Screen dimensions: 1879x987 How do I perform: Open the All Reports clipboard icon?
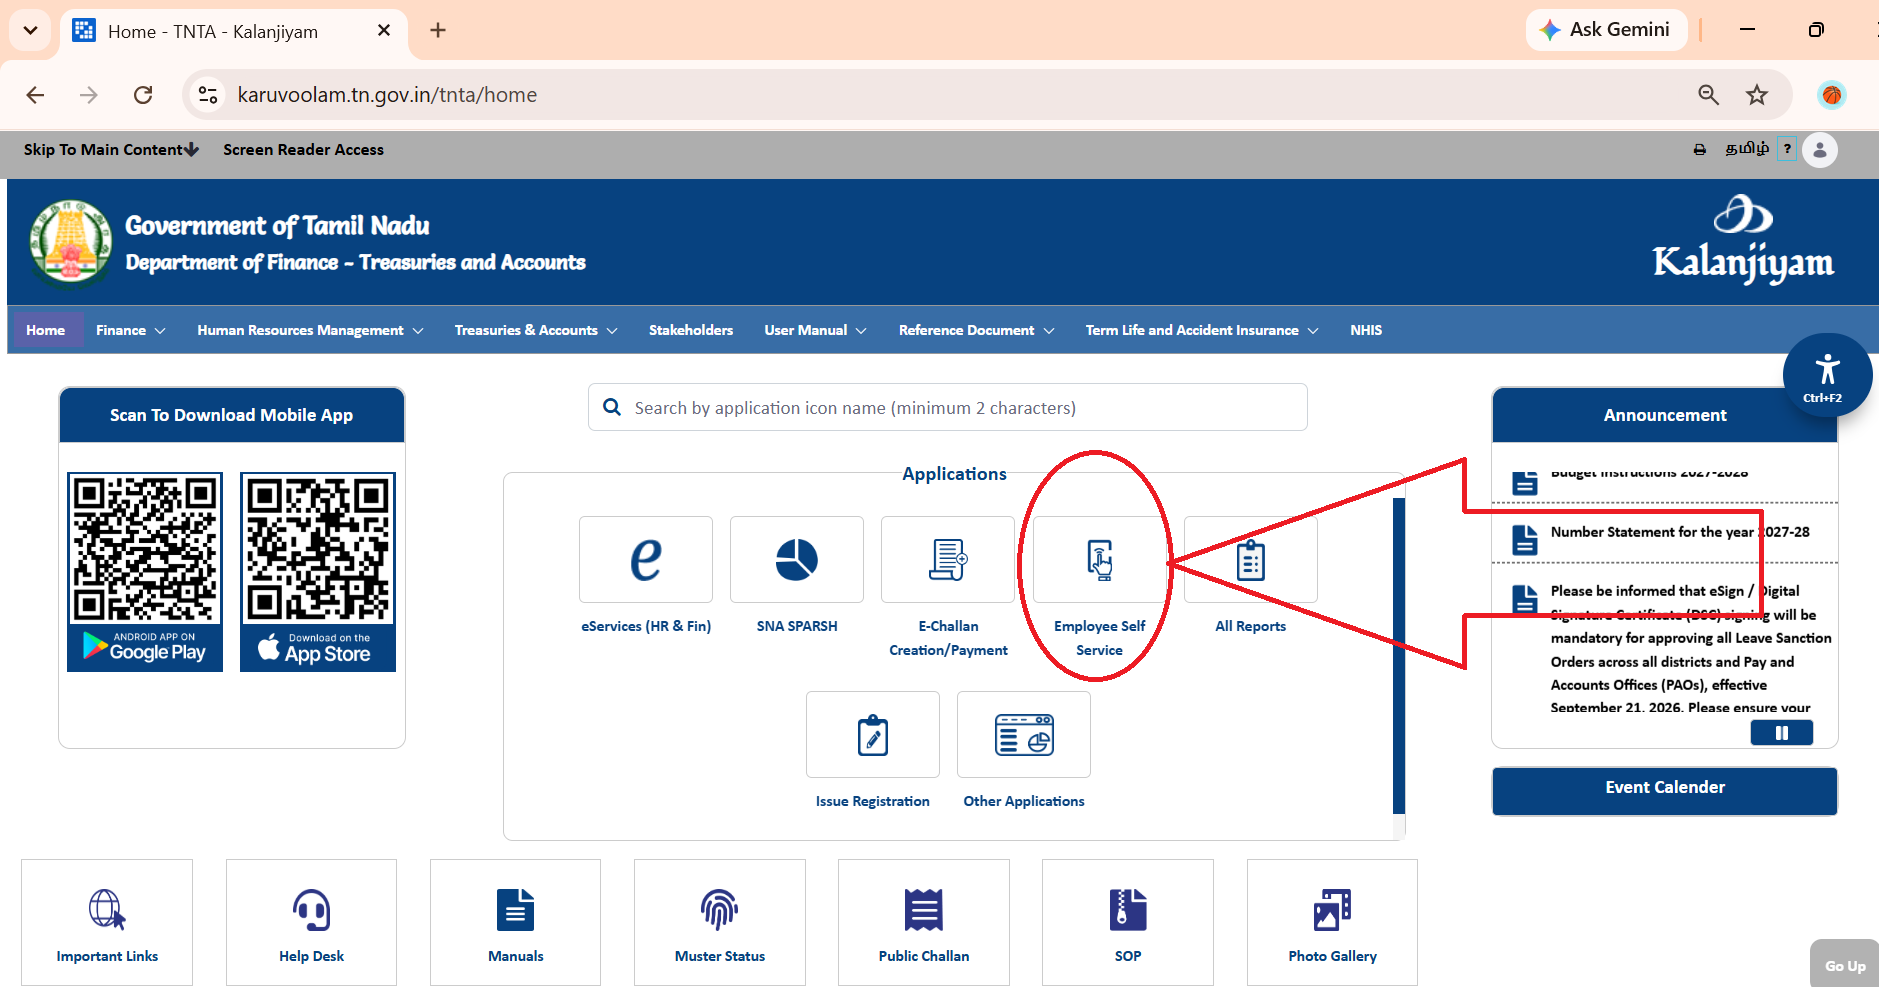pyautogui.click(x=1250, y=559)
